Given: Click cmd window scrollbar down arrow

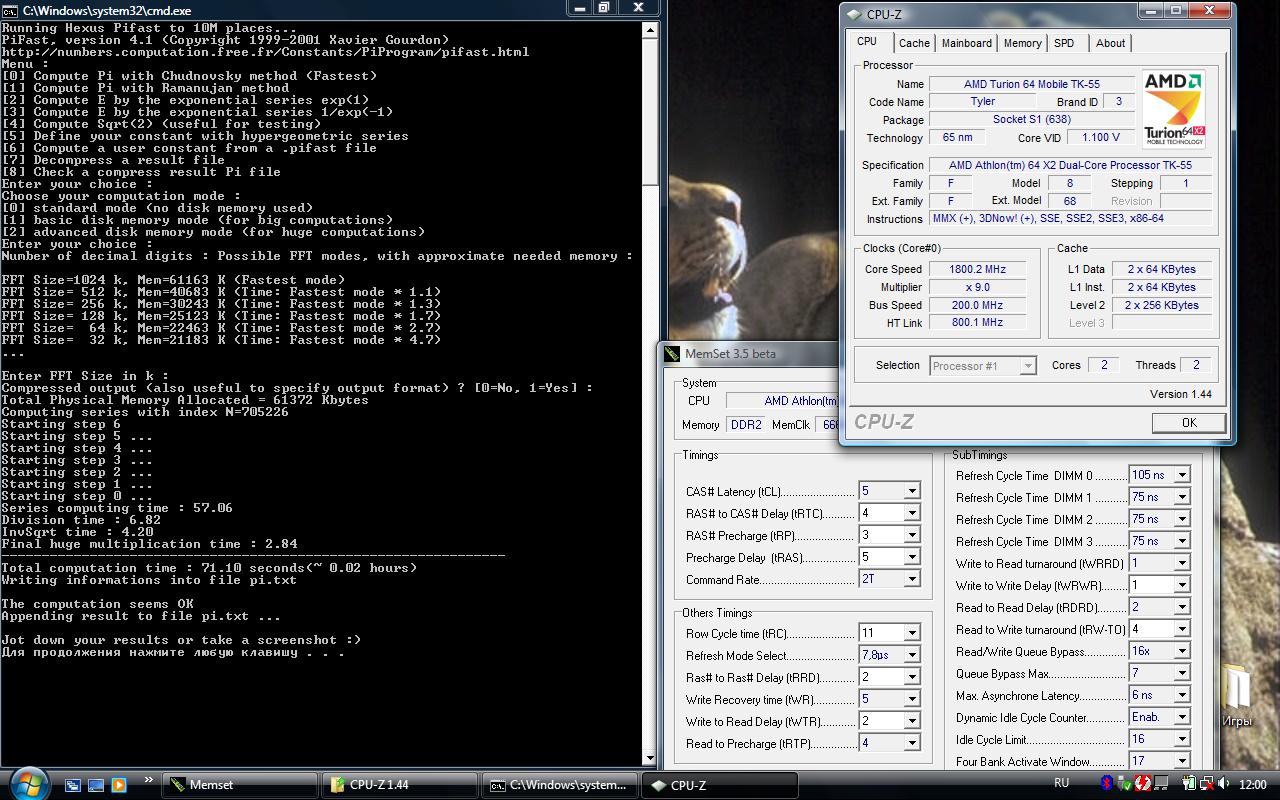Looking at the screenshot, I should point(649,757).
